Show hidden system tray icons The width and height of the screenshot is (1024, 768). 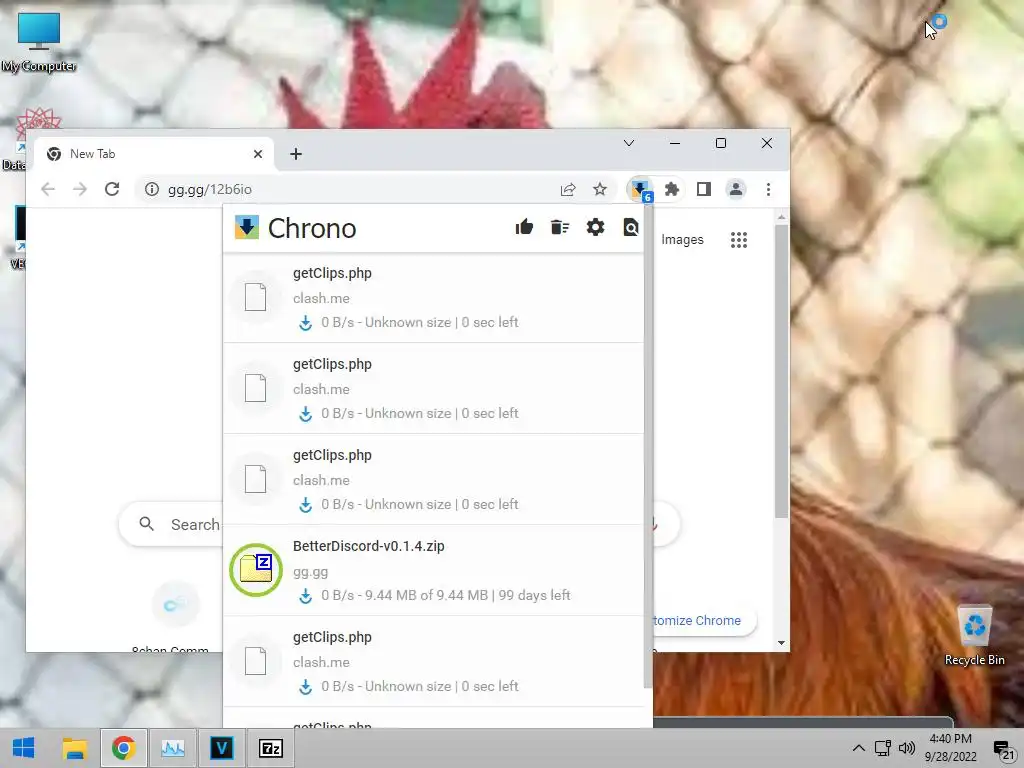tap(858, 748)
